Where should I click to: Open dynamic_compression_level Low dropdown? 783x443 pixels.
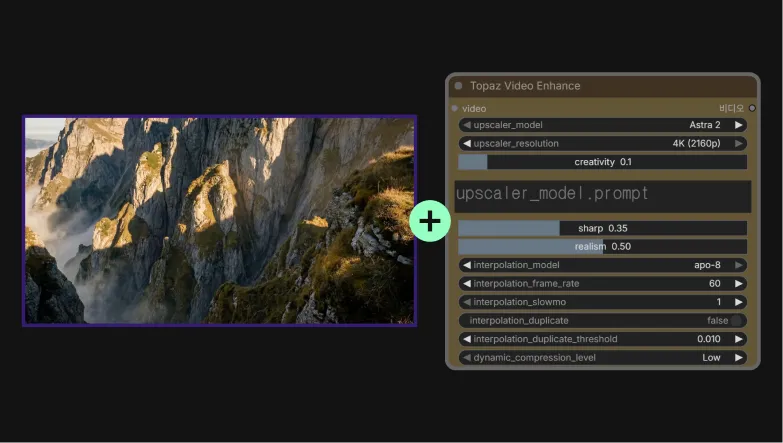[x=603, y=358]
